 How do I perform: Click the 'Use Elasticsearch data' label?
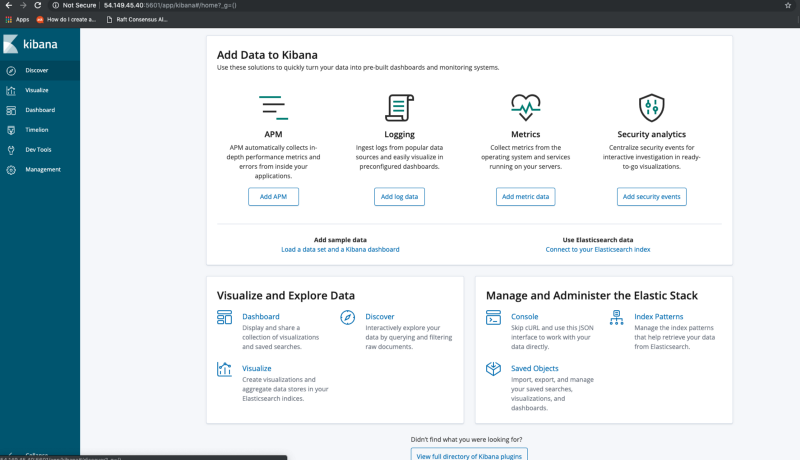coord(598,240)
